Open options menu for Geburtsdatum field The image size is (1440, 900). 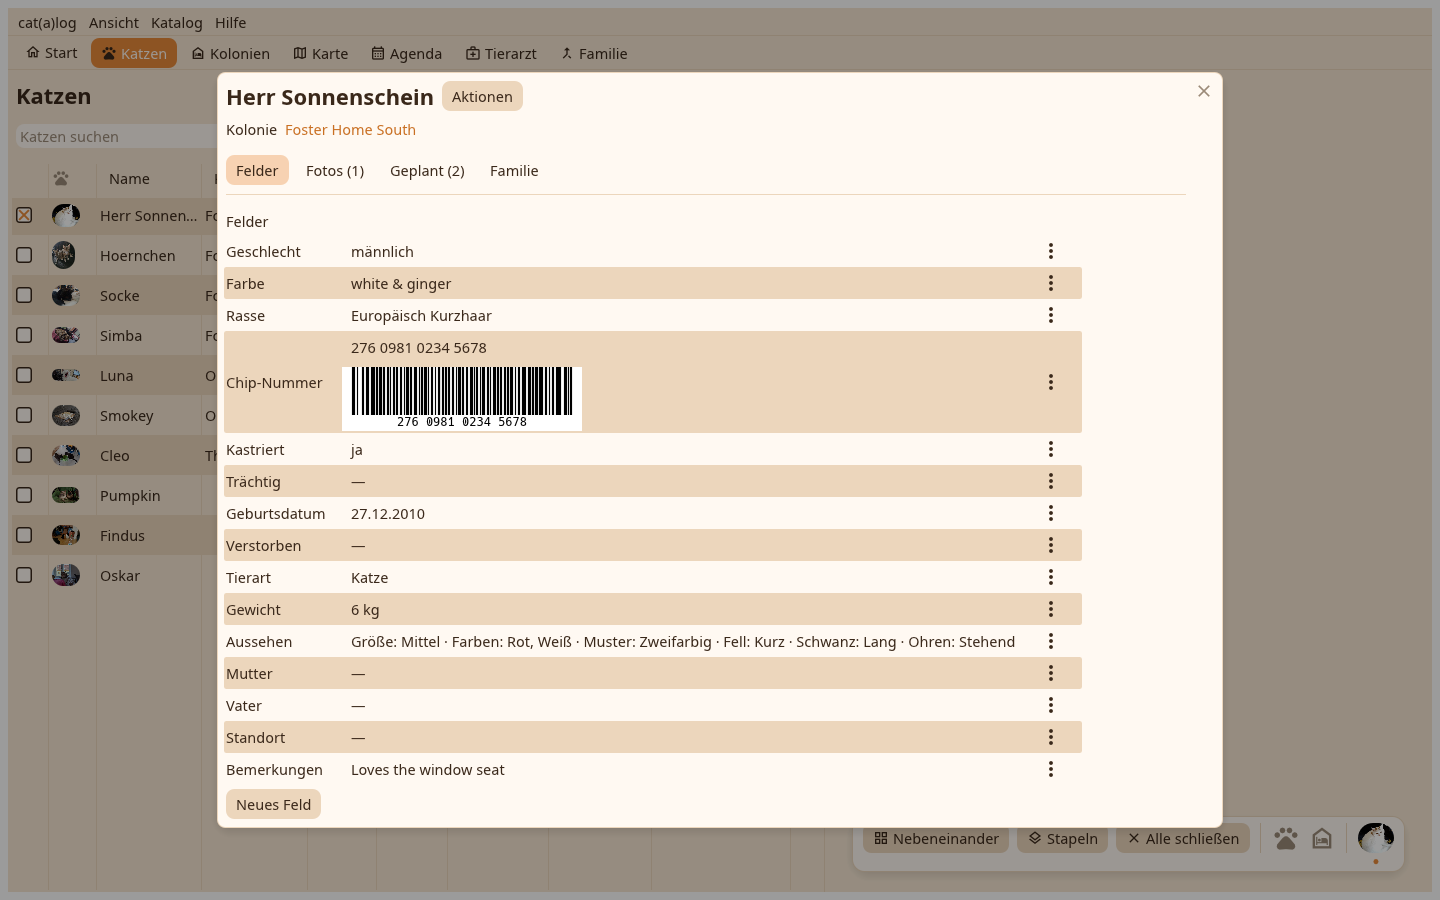pyautogui.click(x=1051, y=513)
